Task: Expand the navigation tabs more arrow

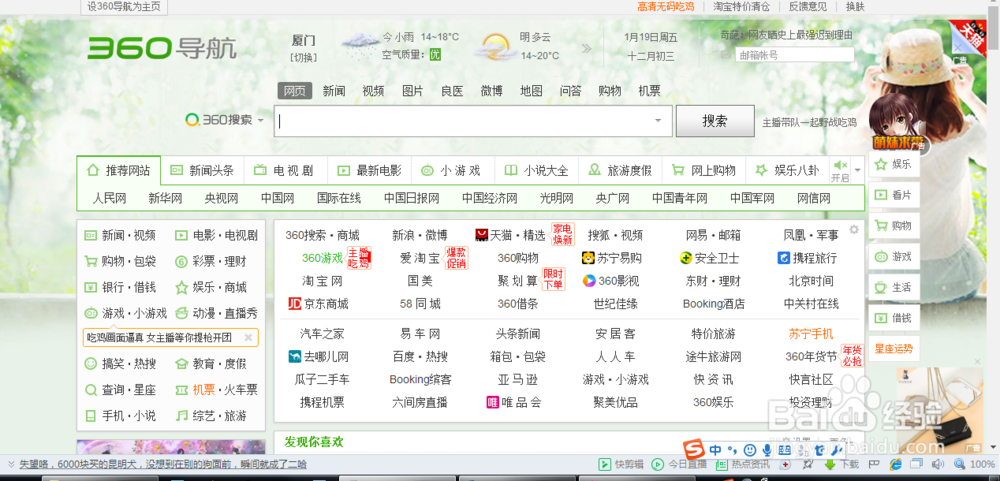Action: [858, 170]
